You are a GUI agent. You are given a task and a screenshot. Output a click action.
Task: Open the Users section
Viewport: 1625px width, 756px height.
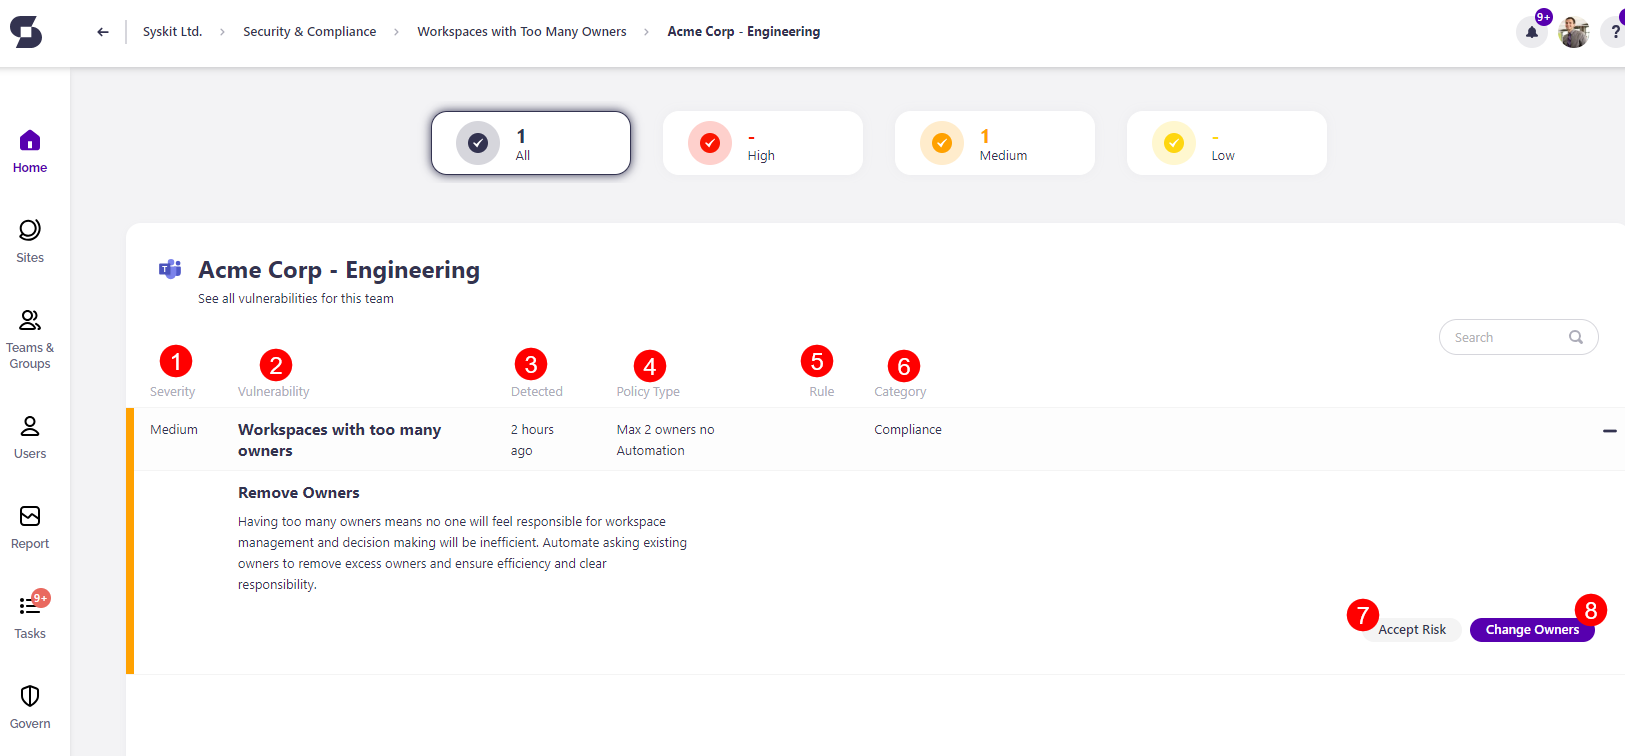click(30, 437)
